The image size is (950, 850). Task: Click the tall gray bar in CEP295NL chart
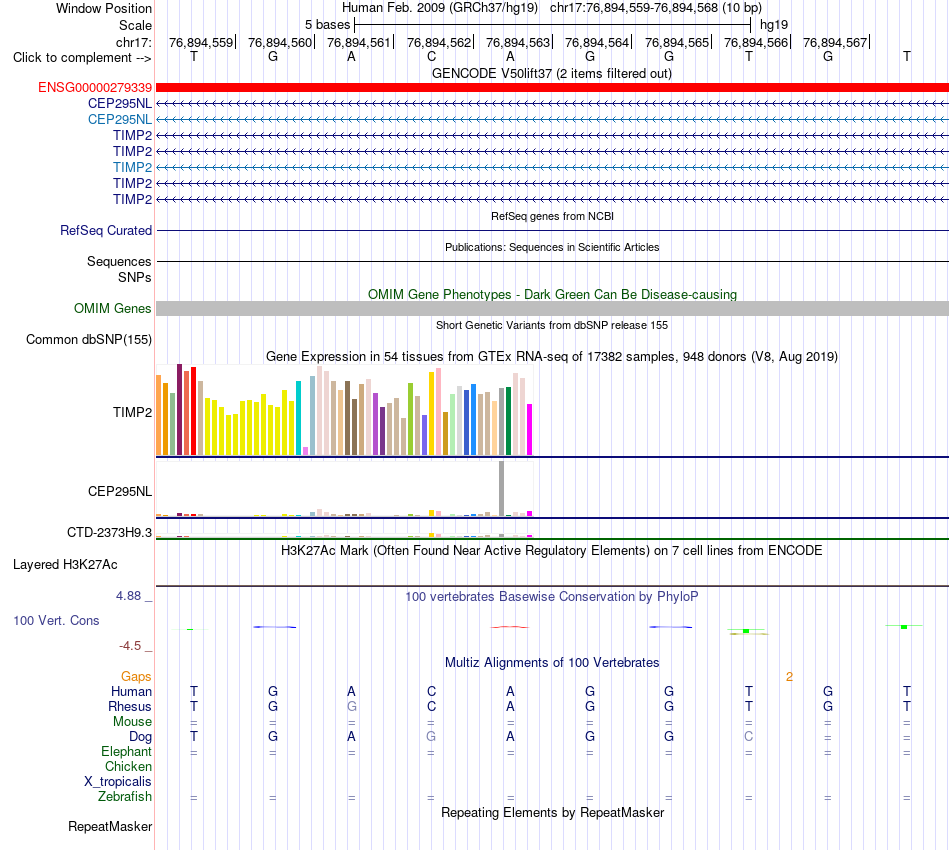[502, 488]
